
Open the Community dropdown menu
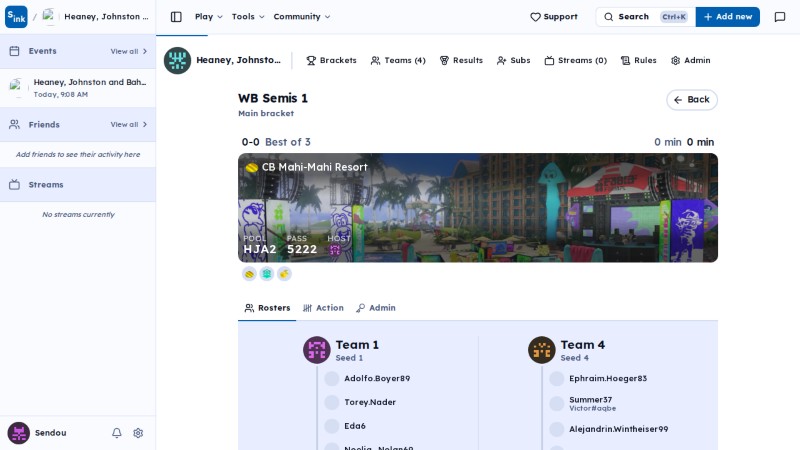point(302,17)
